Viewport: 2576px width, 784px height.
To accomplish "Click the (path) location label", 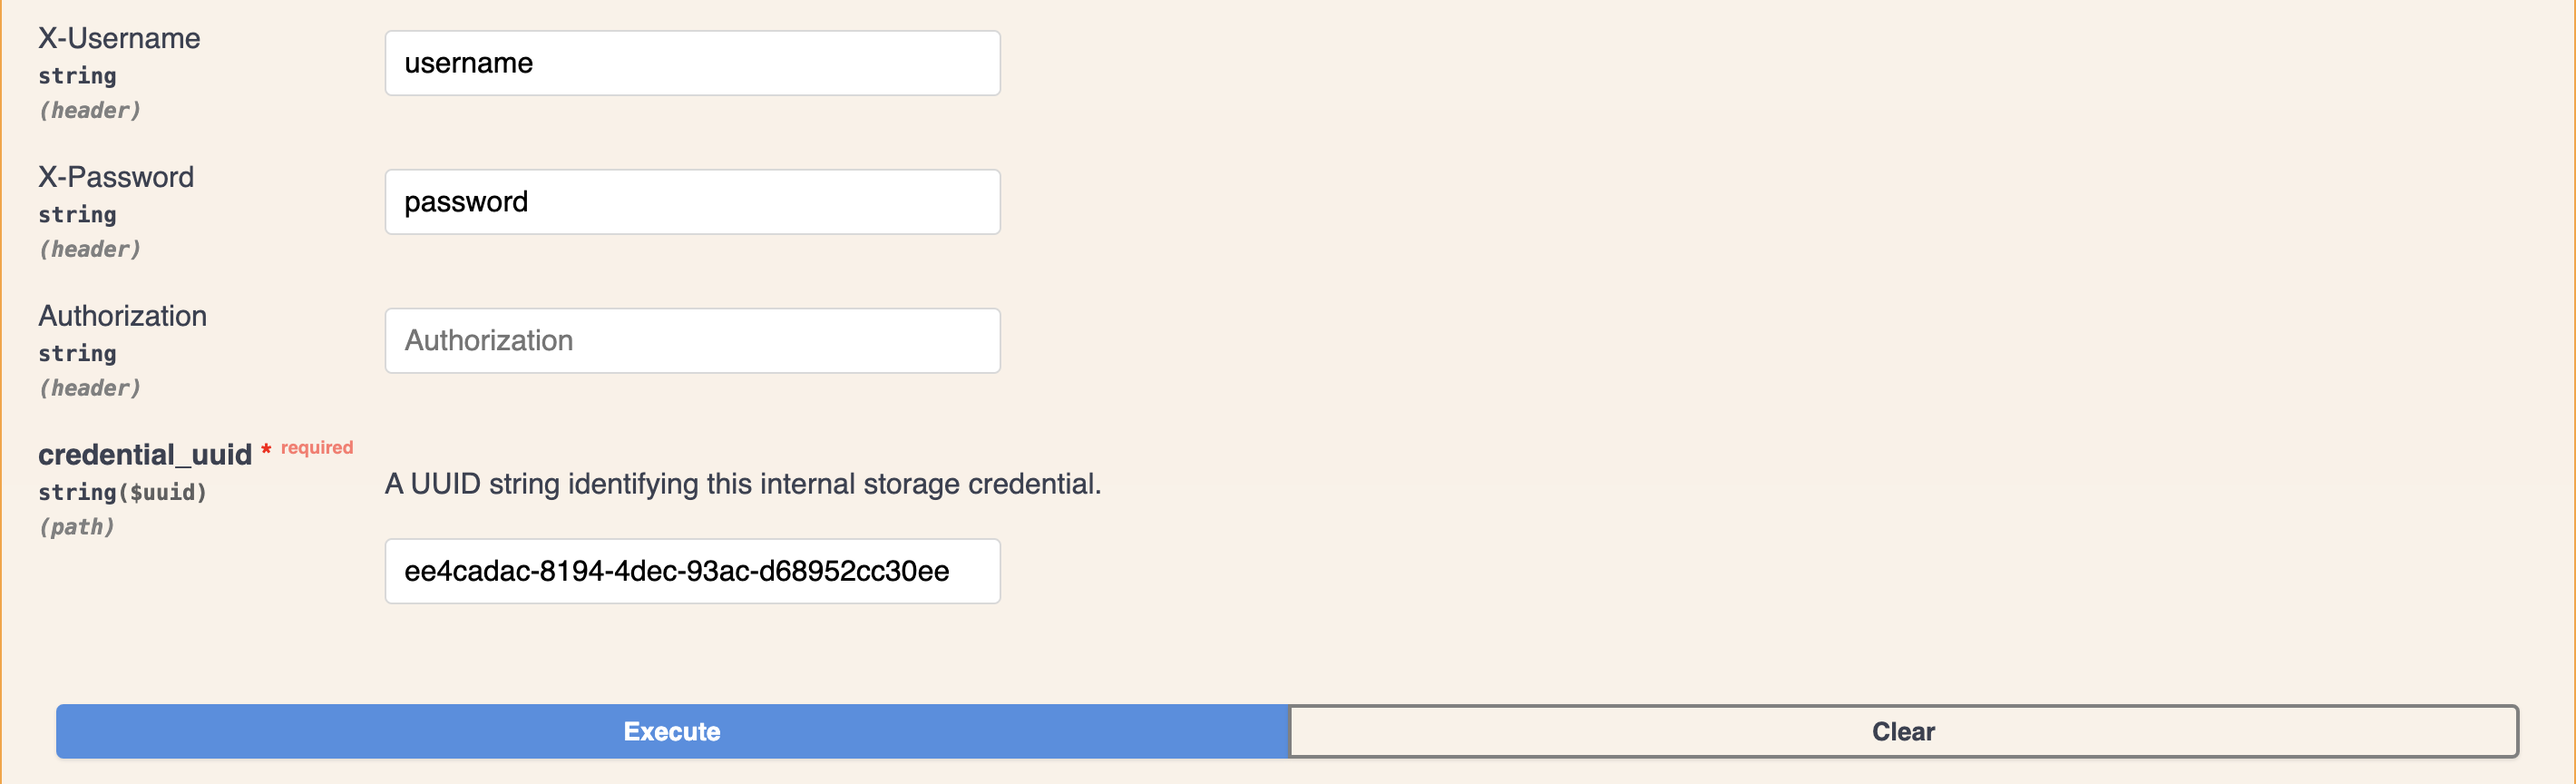I will pyautogui.click(x=76, y=527).
